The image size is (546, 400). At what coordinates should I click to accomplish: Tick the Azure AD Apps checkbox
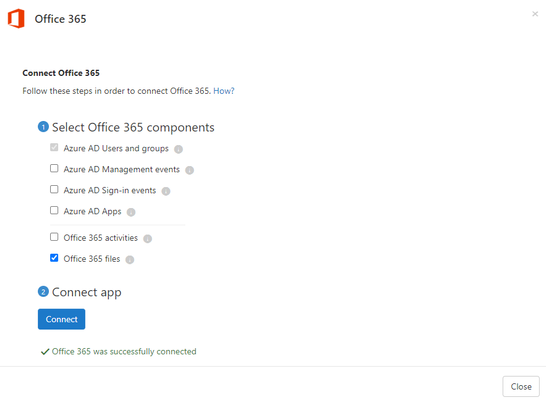pos(54,210)
